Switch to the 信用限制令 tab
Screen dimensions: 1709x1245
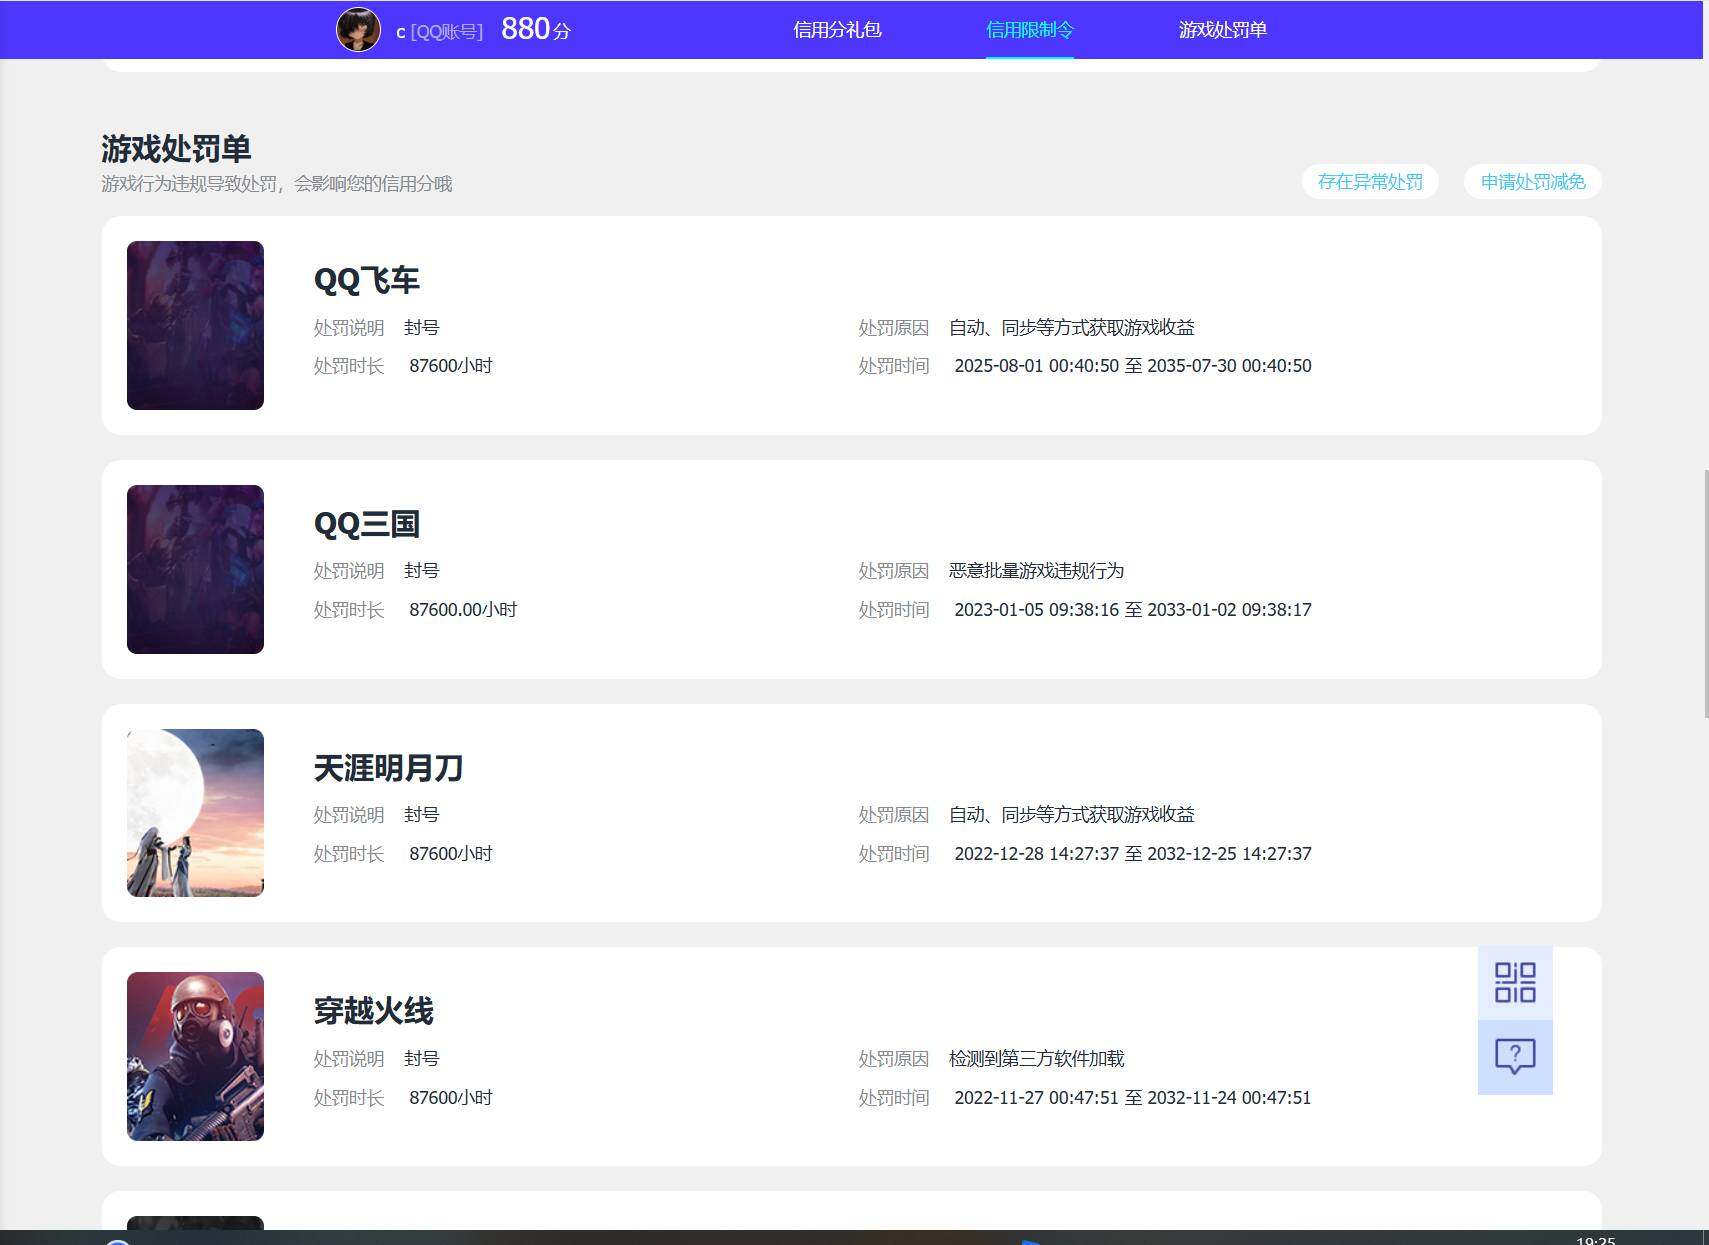click(x=1029, y=30)
